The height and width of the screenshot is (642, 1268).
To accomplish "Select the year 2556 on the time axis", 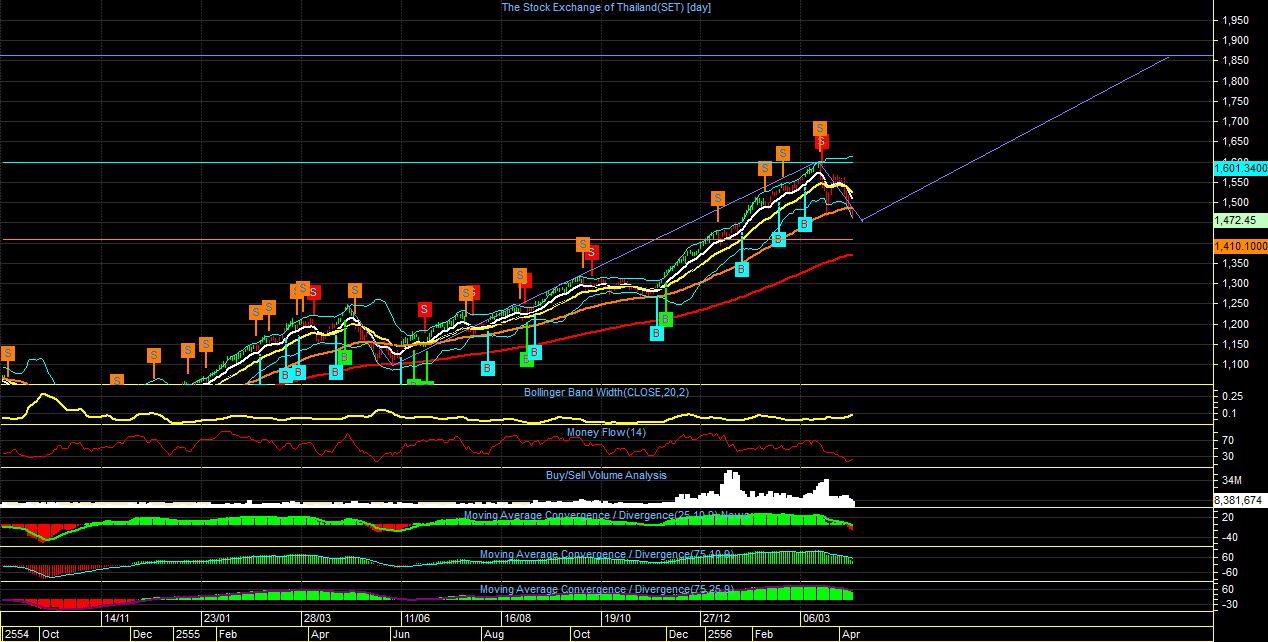I will (x=719, y=634).
